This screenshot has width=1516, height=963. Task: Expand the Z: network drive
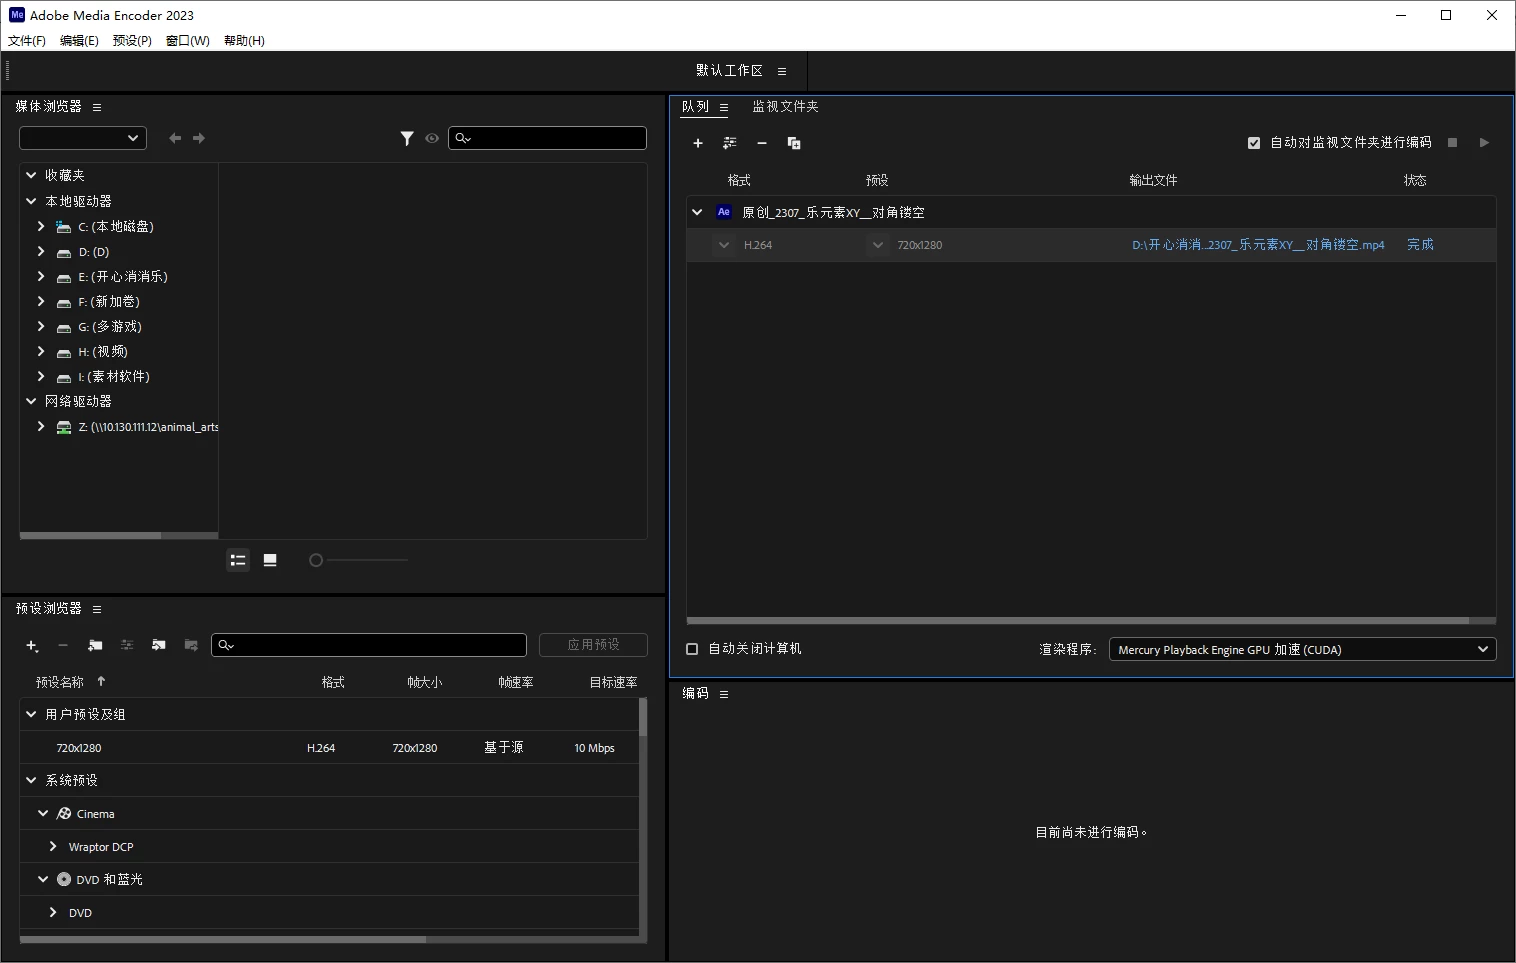(x=41, y=426)
